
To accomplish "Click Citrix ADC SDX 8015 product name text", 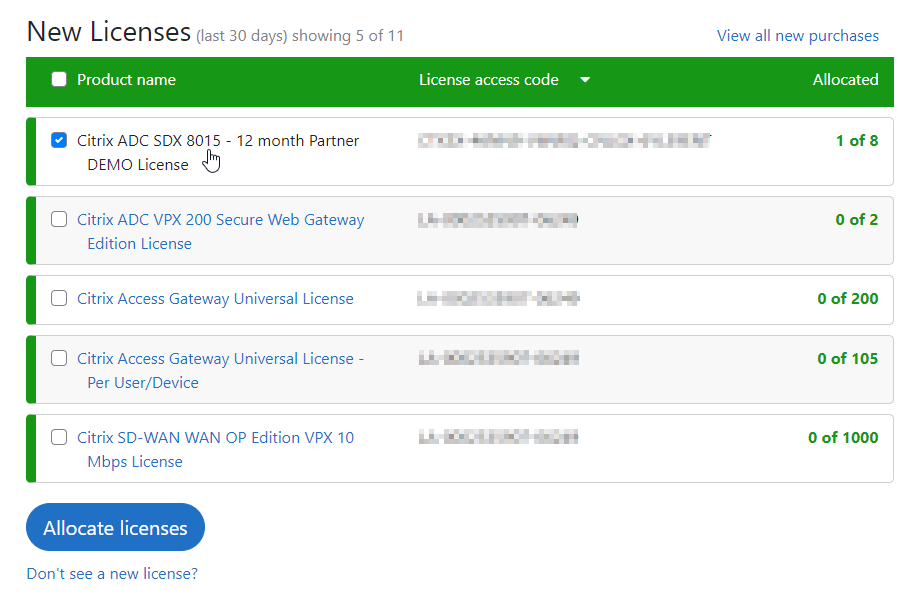I will (218, 153).
